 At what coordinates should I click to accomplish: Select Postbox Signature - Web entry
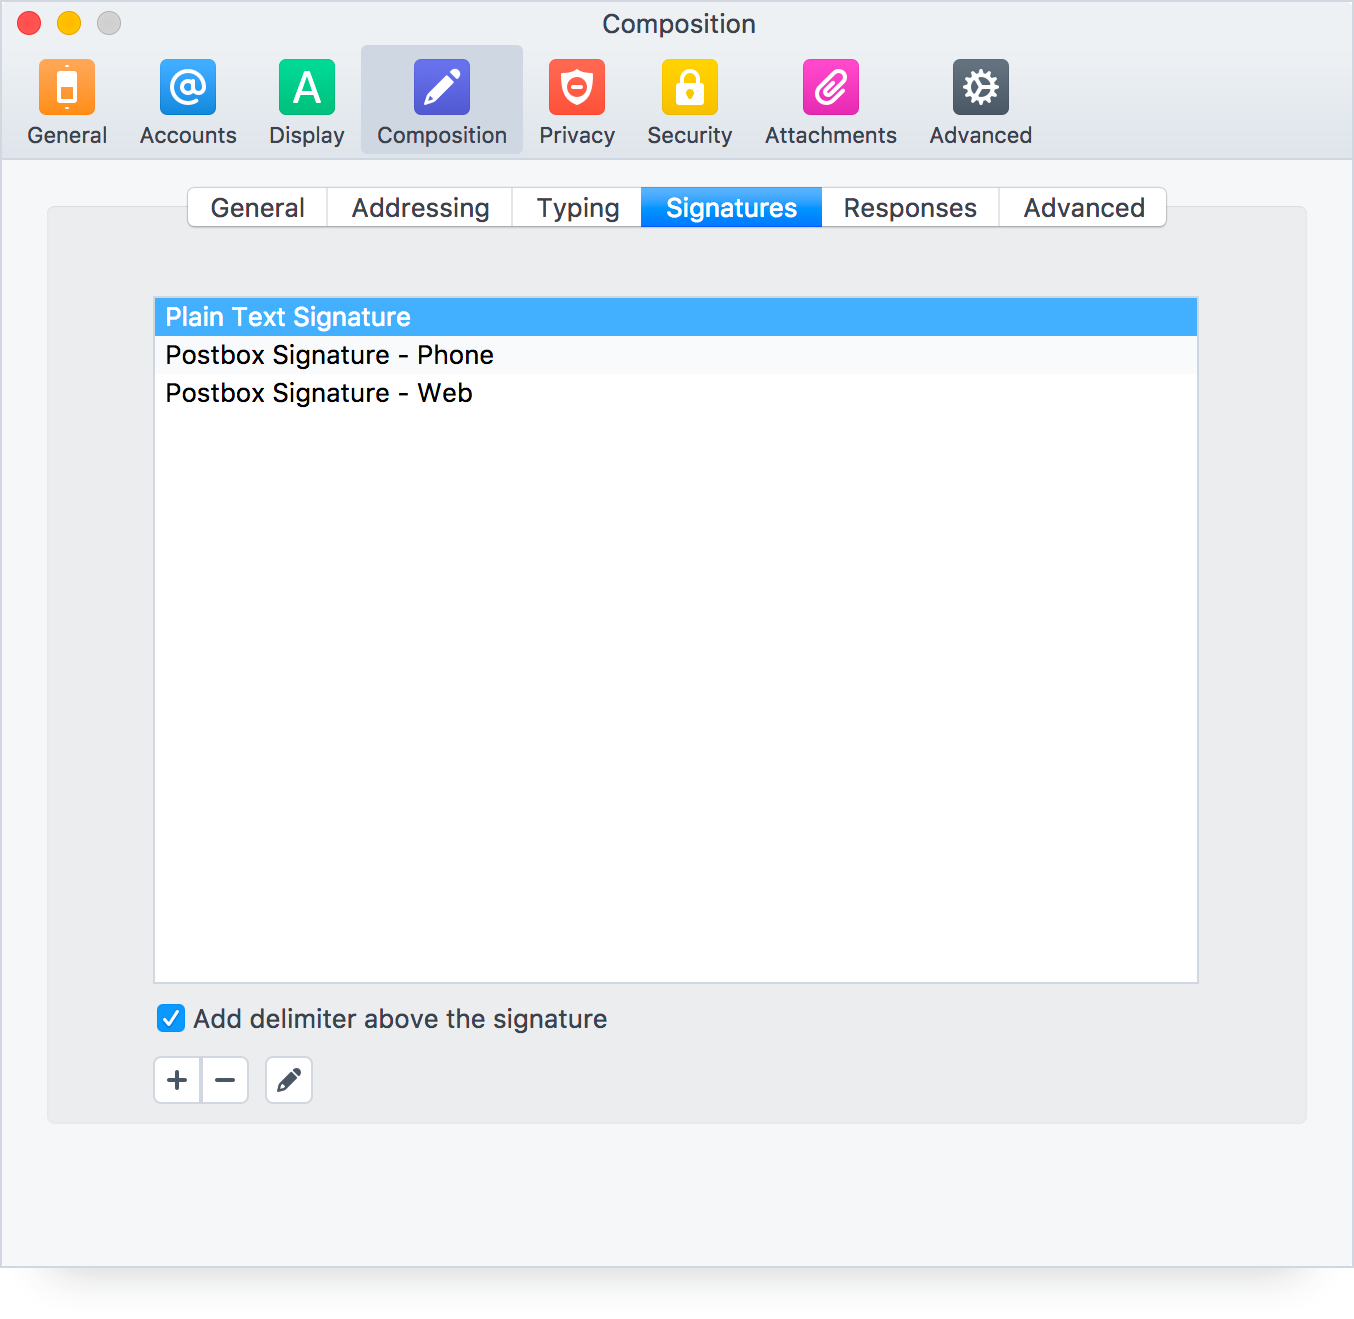318,393
